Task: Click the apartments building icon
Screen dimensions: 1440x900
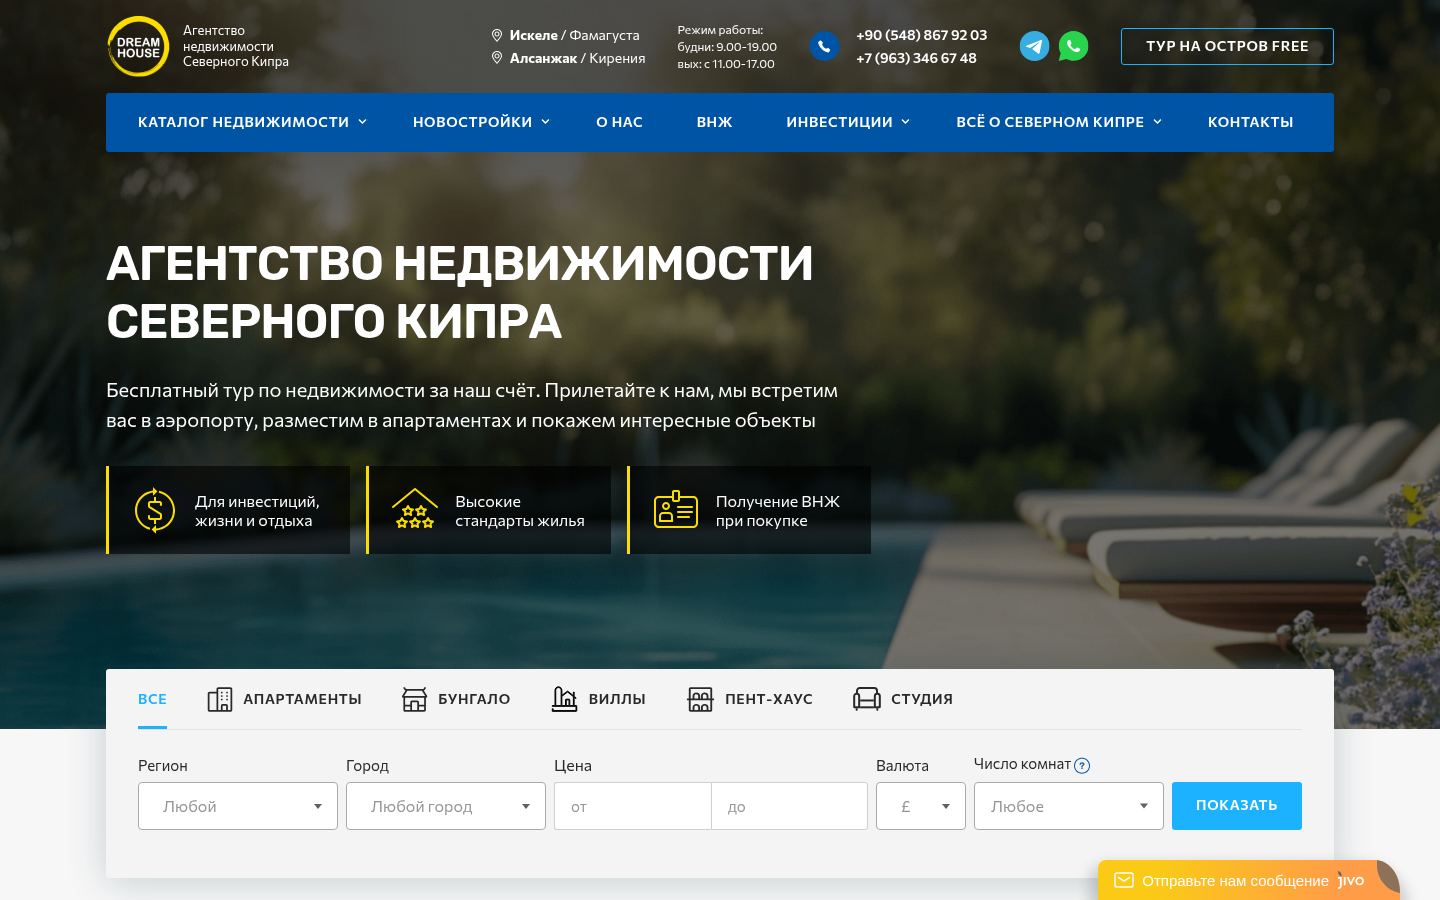Action: [x=220, y=699]
